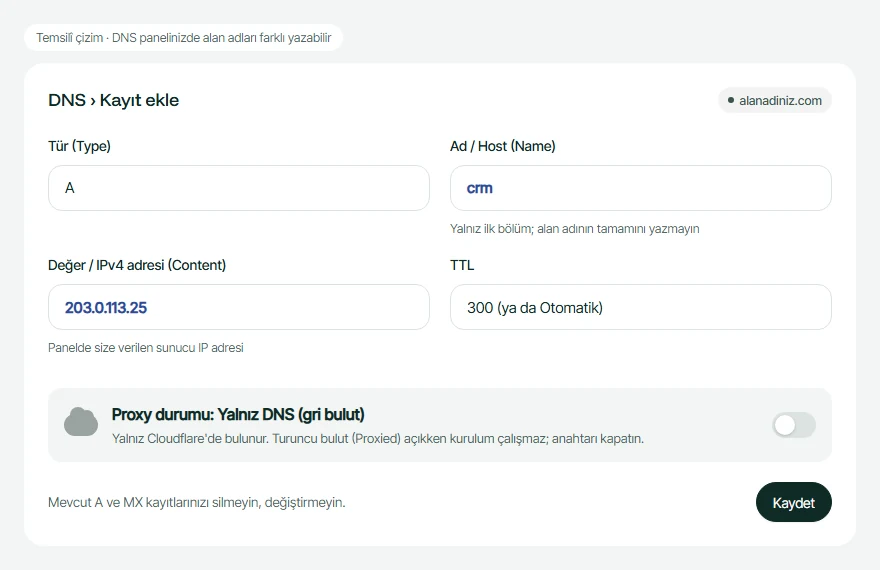880x570 pixels.
Task: Open the TTL field showing 300
Action: point(640,307)
